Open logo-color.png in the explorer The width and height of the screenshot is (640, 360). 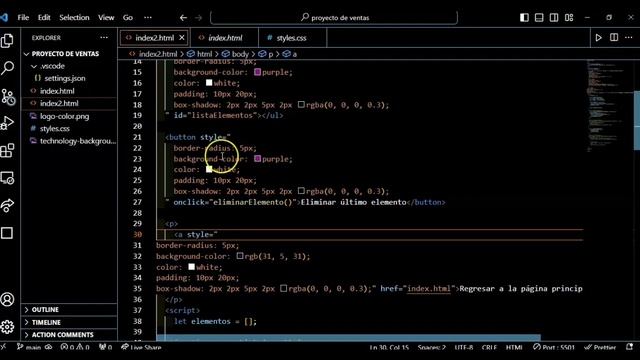click(x=64, y=116)
